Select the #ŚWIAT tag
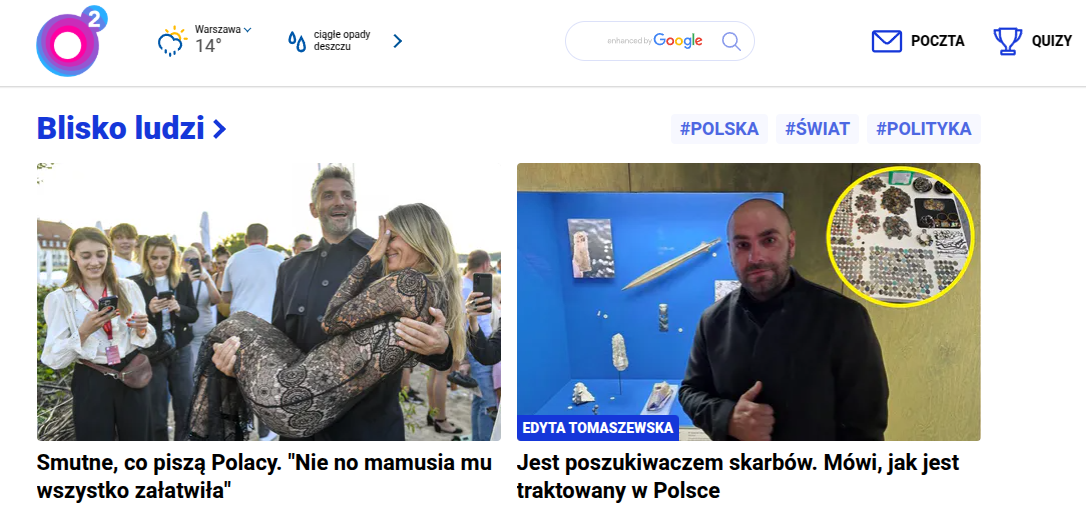Screen dimensions: 1086x511 click(x=817, y=129)
